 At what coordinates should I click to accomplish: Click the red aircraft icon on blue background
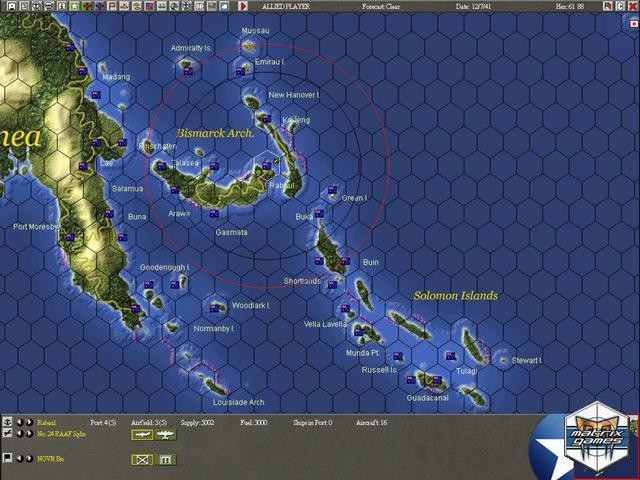100,6
